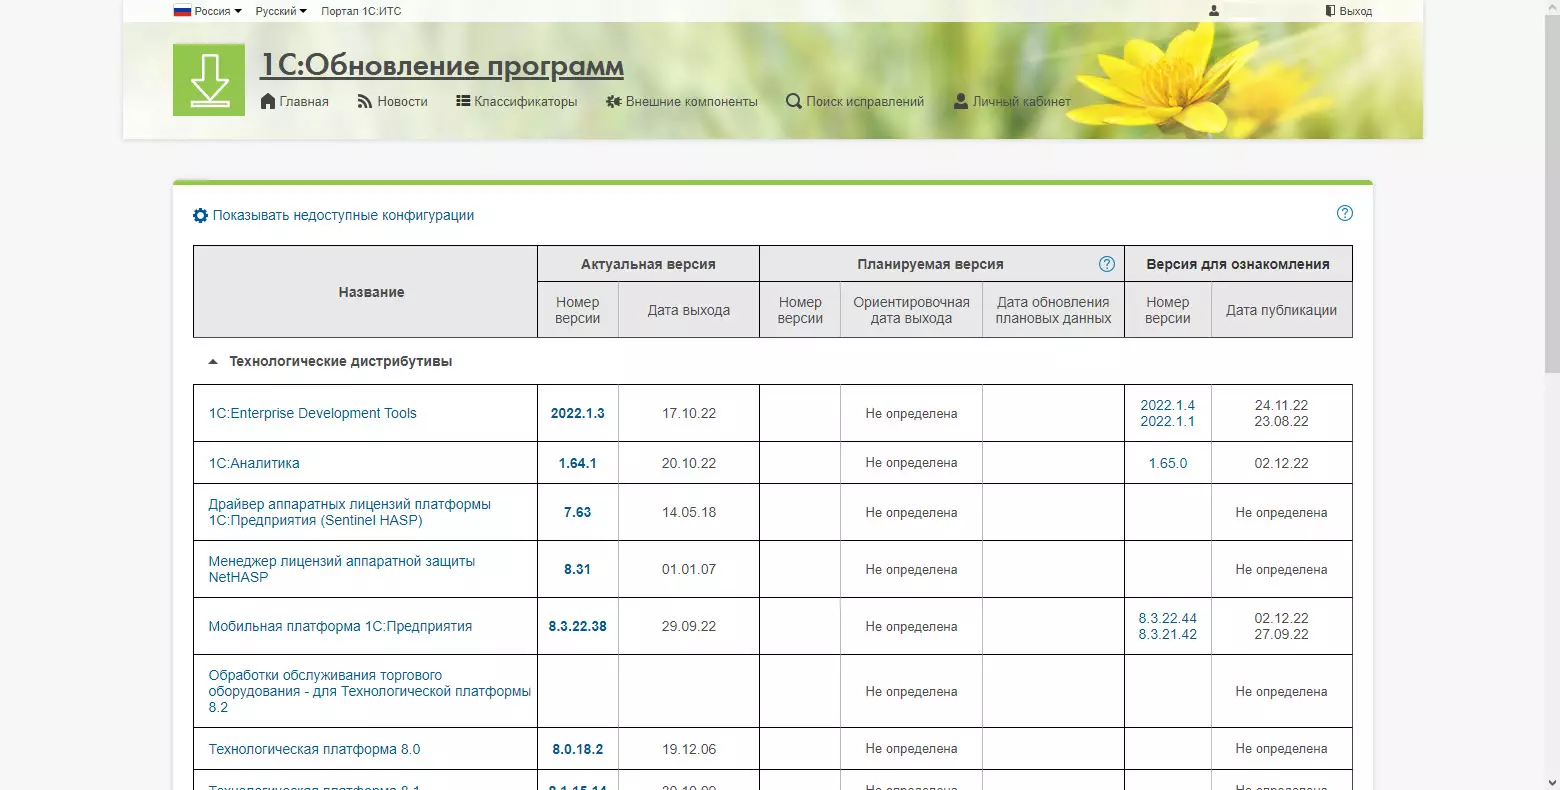Click the 'Портал 1С:ИТС' link
1560x790 pixels.
(361, 11)
